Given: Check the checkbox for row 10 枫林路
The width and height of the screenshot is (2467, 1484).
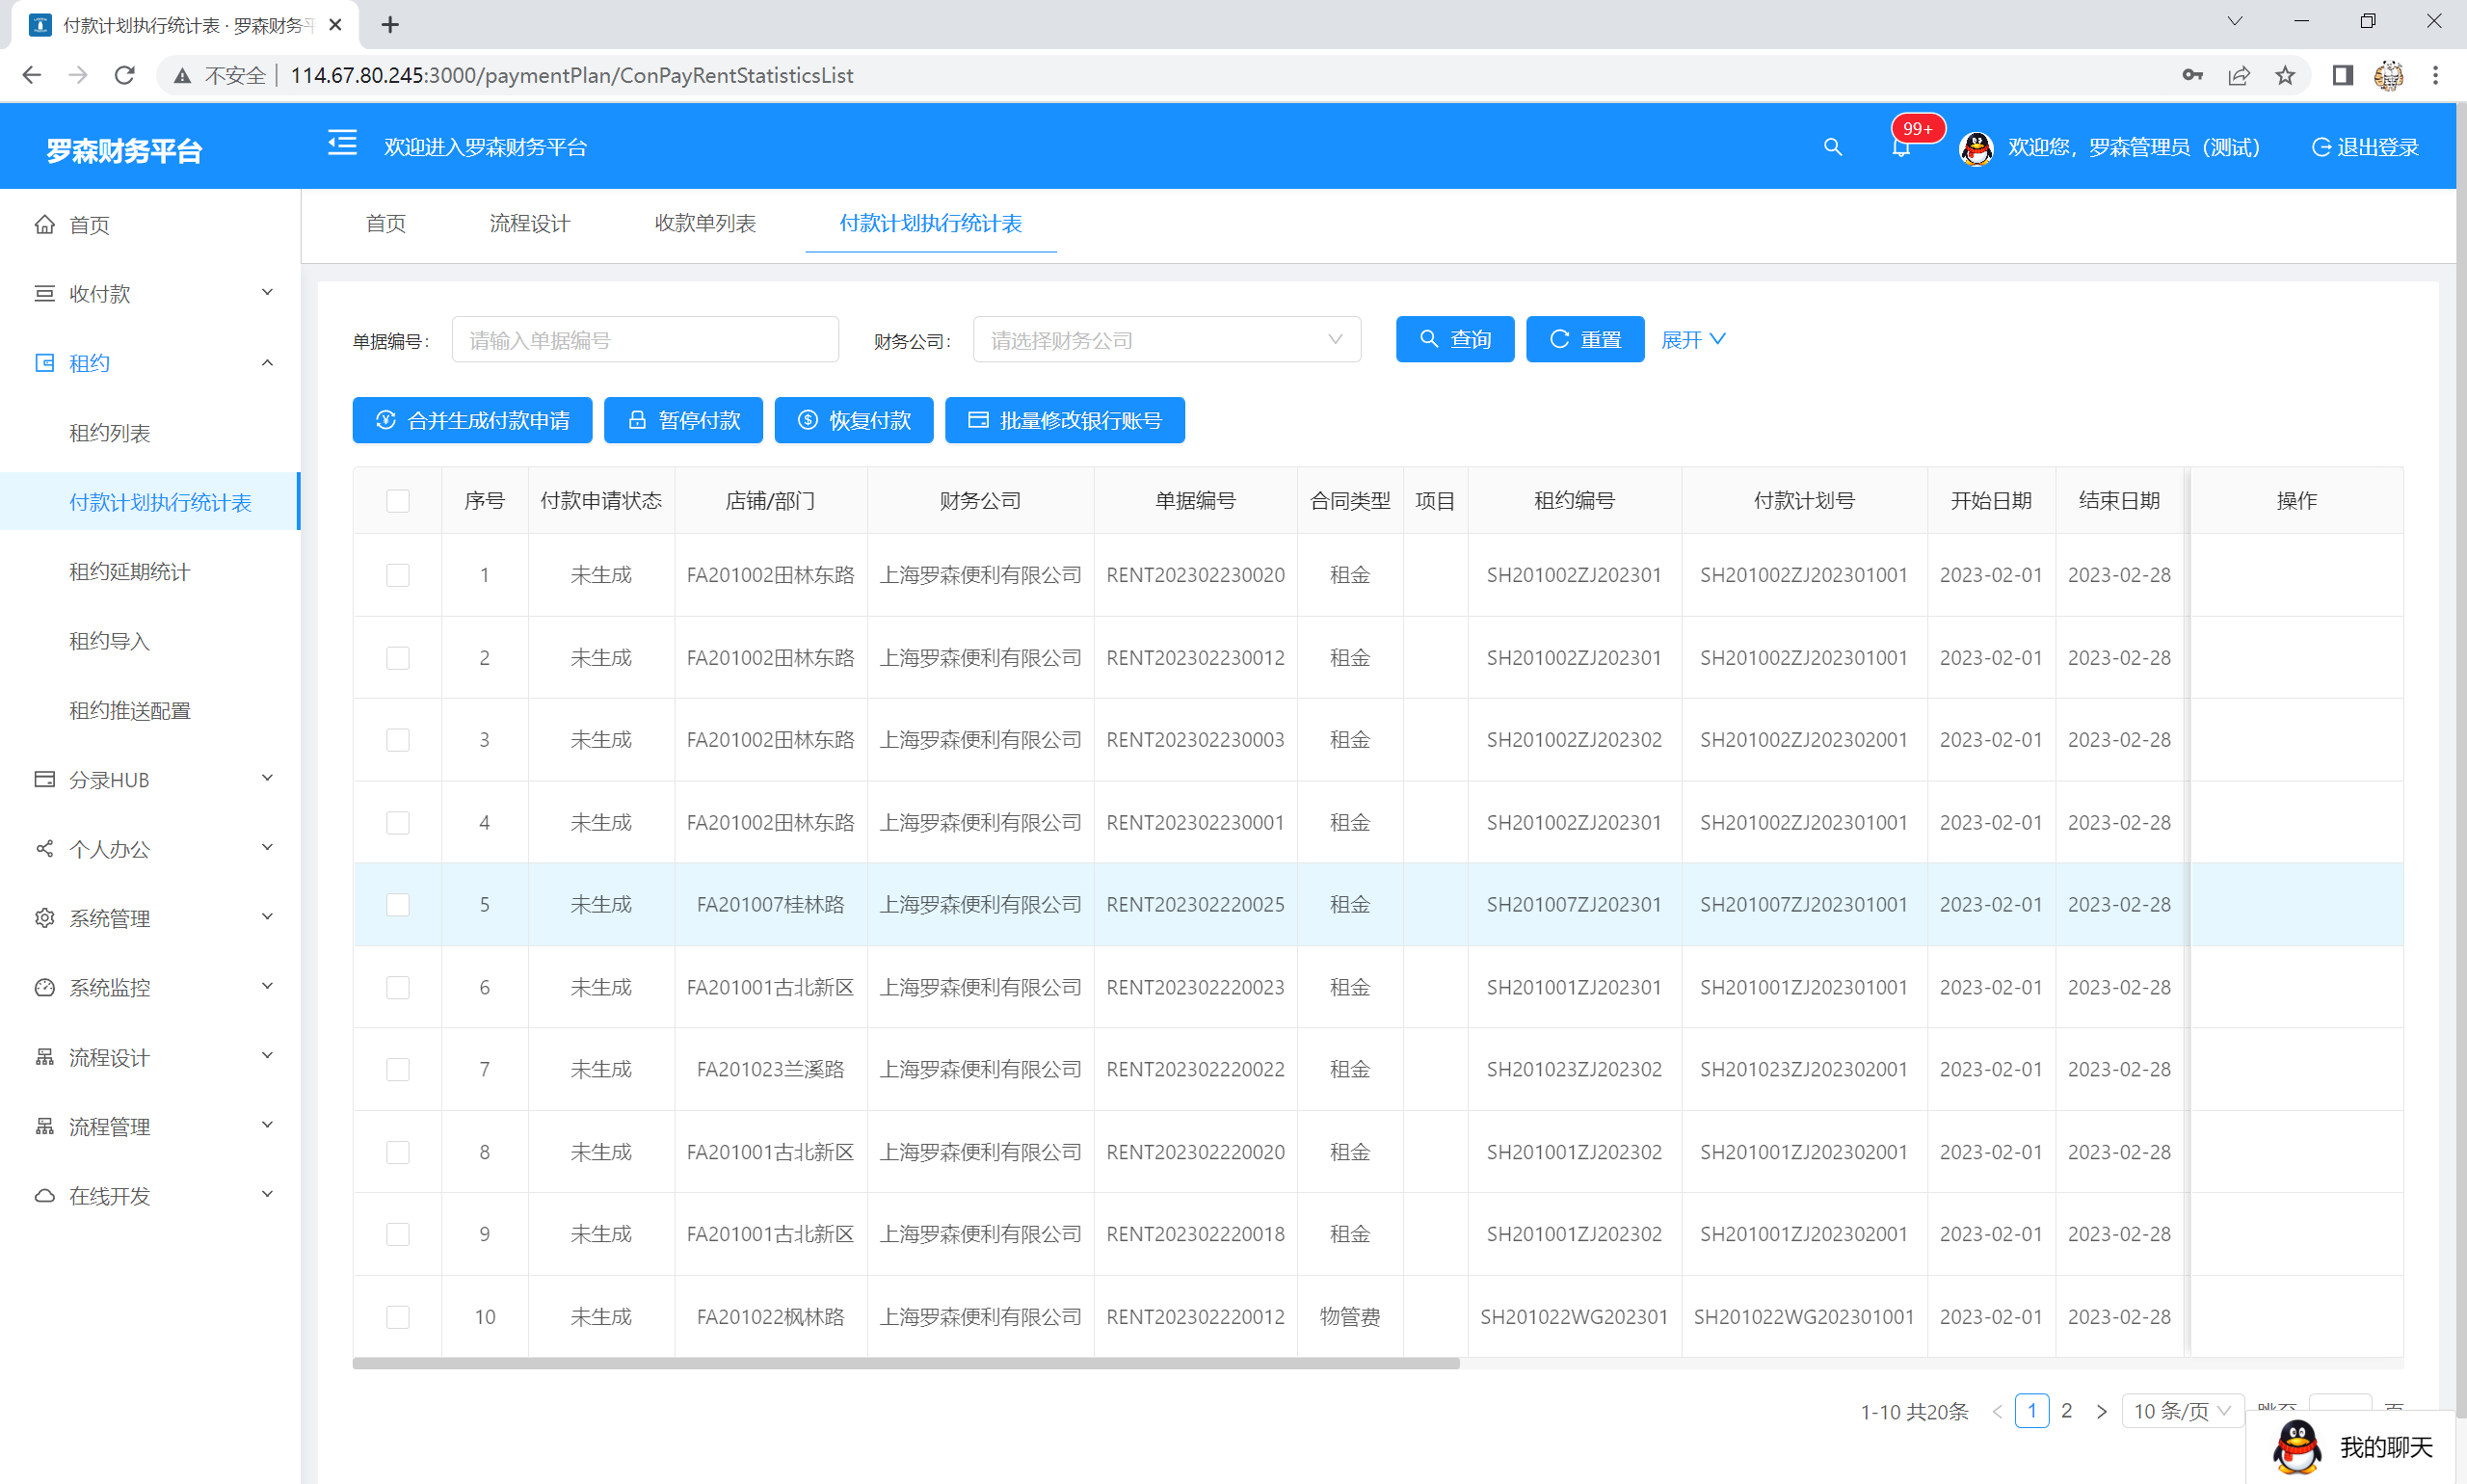Looking at the screenshot, I should [398, 1317].
